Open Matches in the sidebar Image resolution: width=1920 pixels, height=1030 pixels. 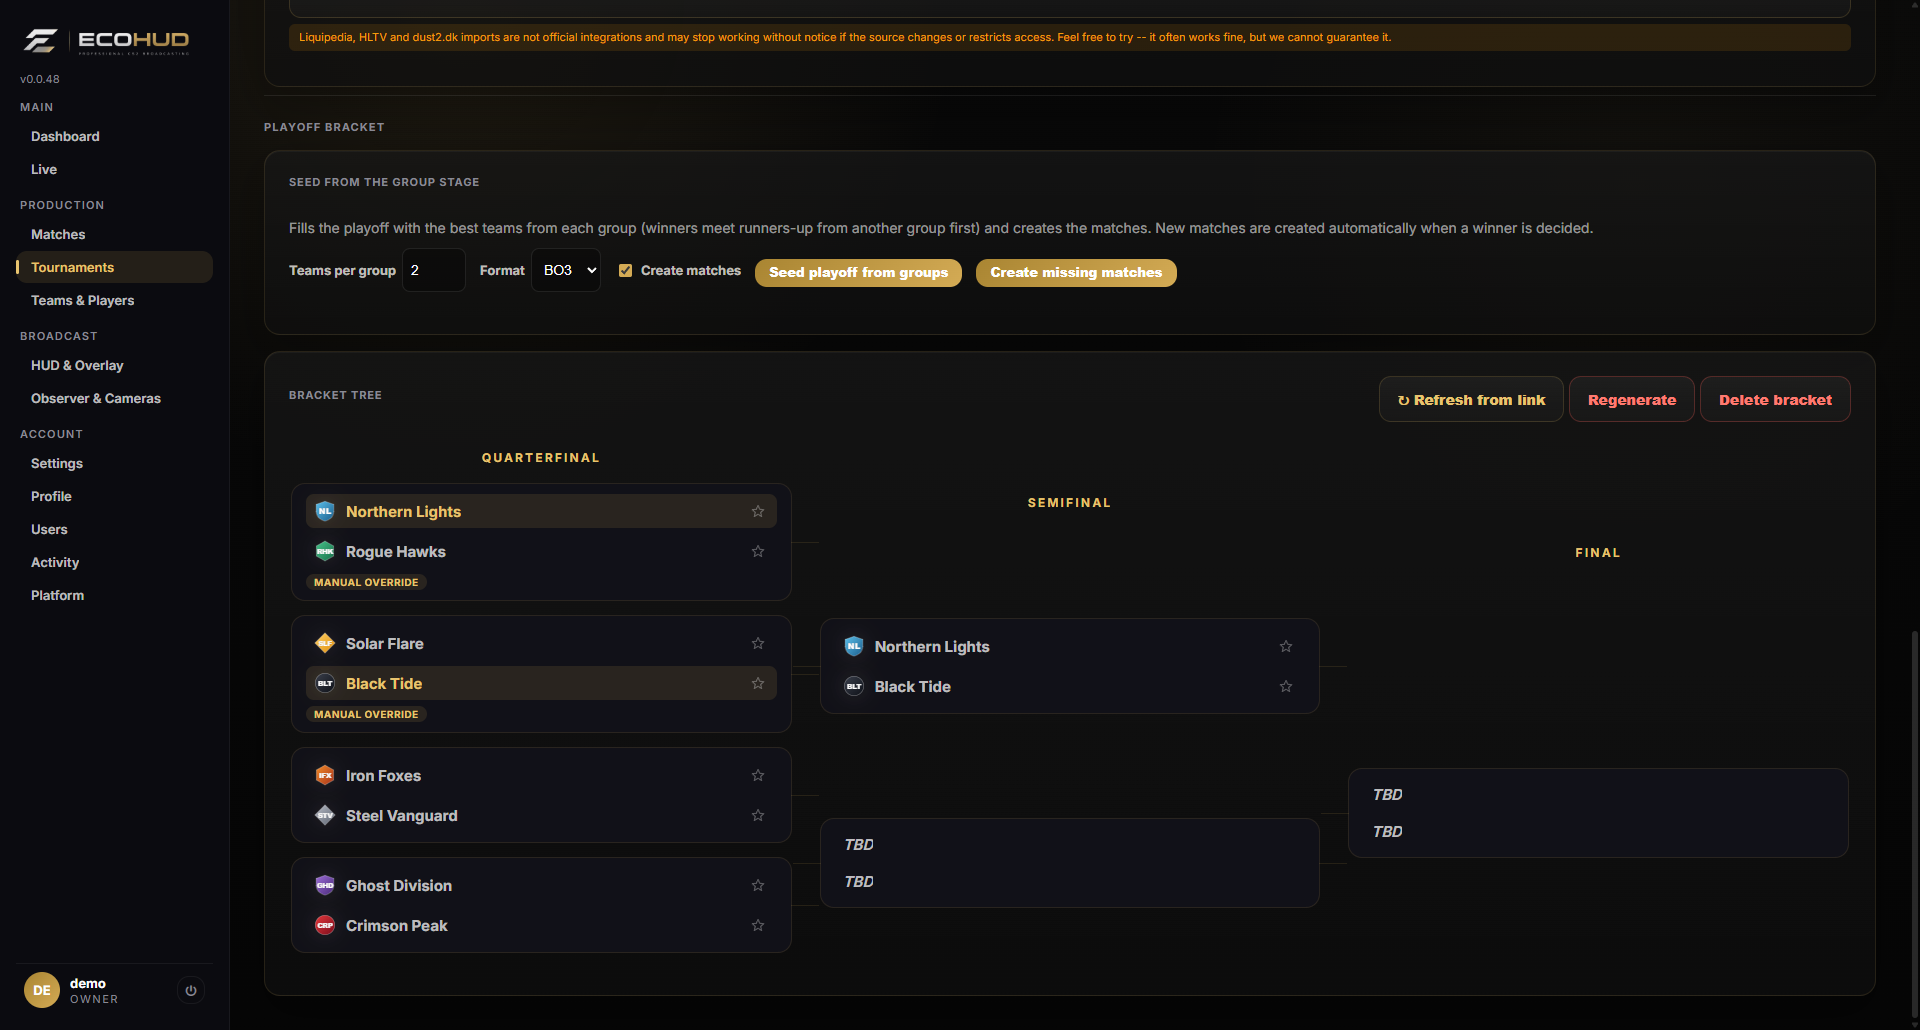[58, 234]
